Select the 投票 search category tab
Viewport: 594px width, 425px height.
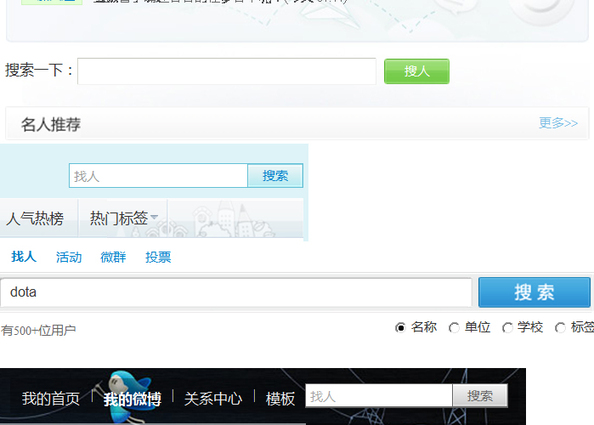158,257
